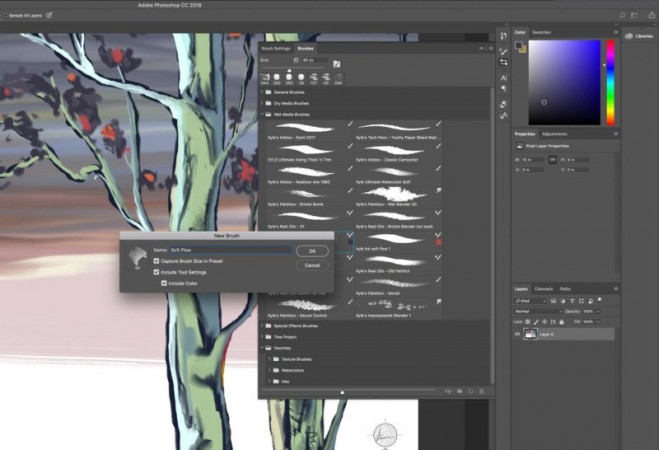Click the lock all padlock icon

[561, 322]
